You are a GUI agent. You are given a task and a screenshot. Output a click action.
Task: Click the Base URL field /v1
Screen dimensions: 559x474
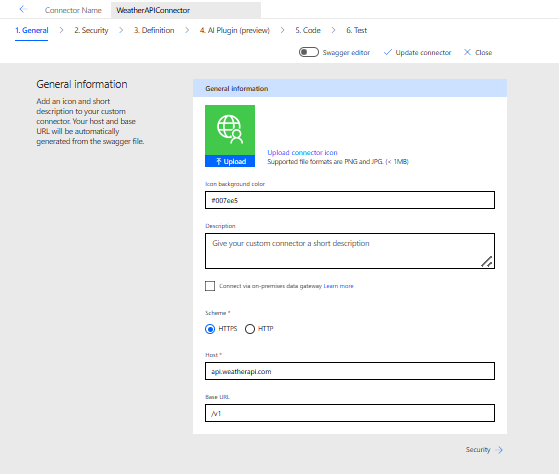(x=350, y=413)
